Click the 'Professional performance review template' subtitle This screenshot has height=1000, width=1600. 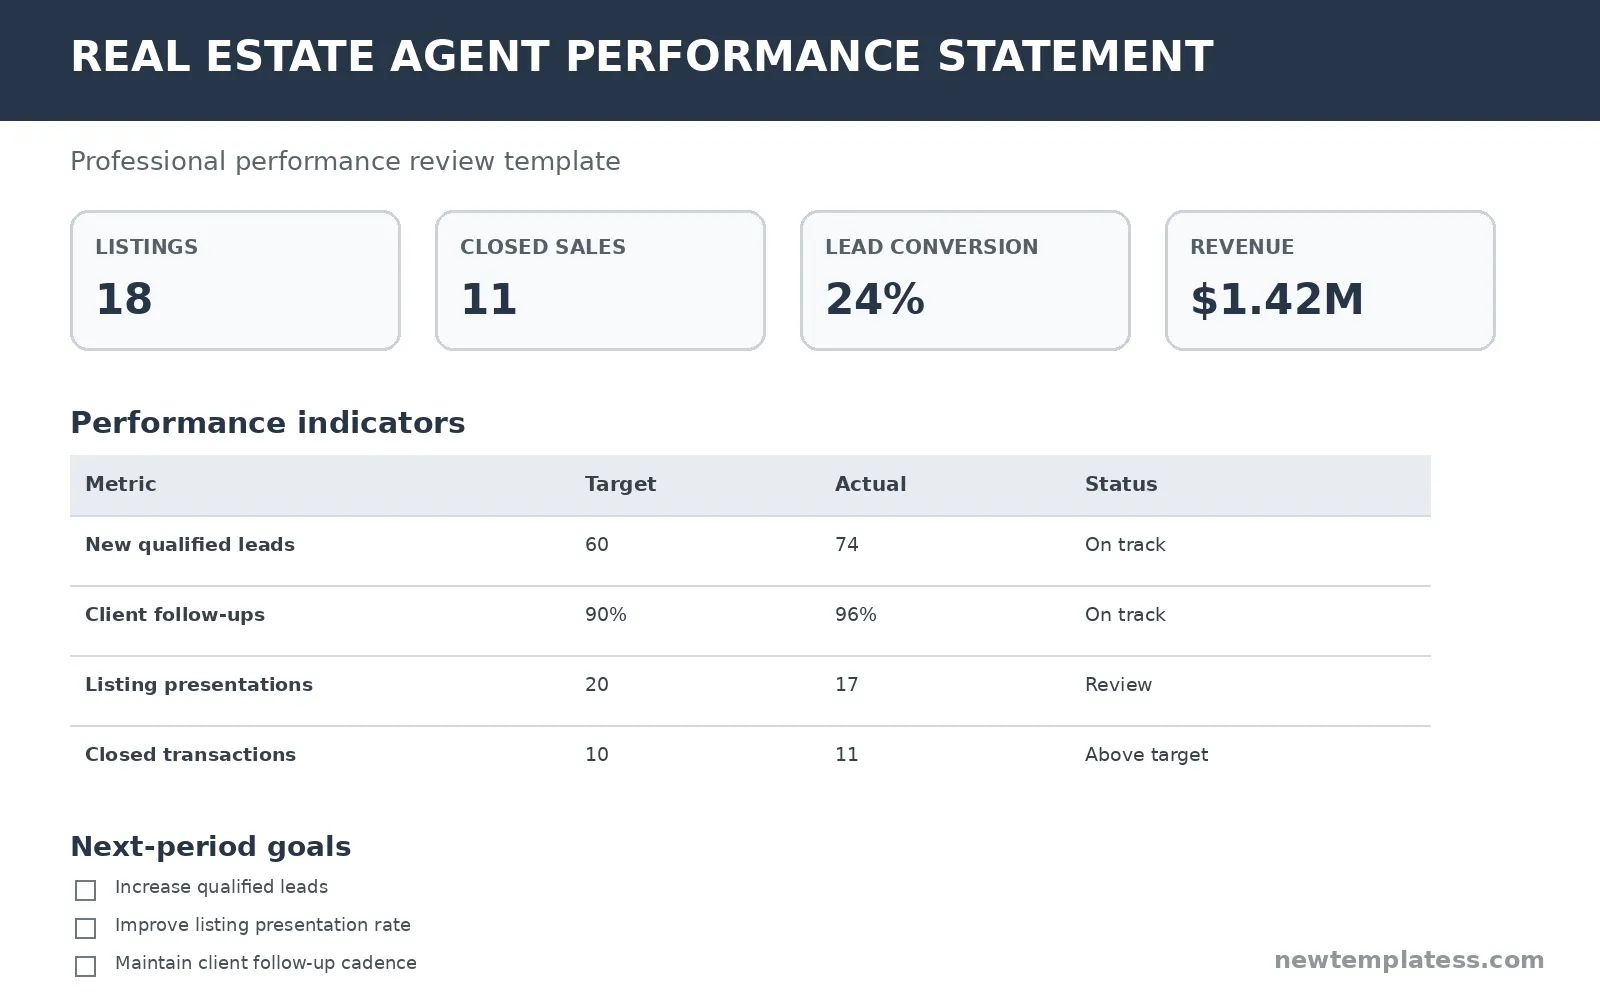tap(345, 162)
